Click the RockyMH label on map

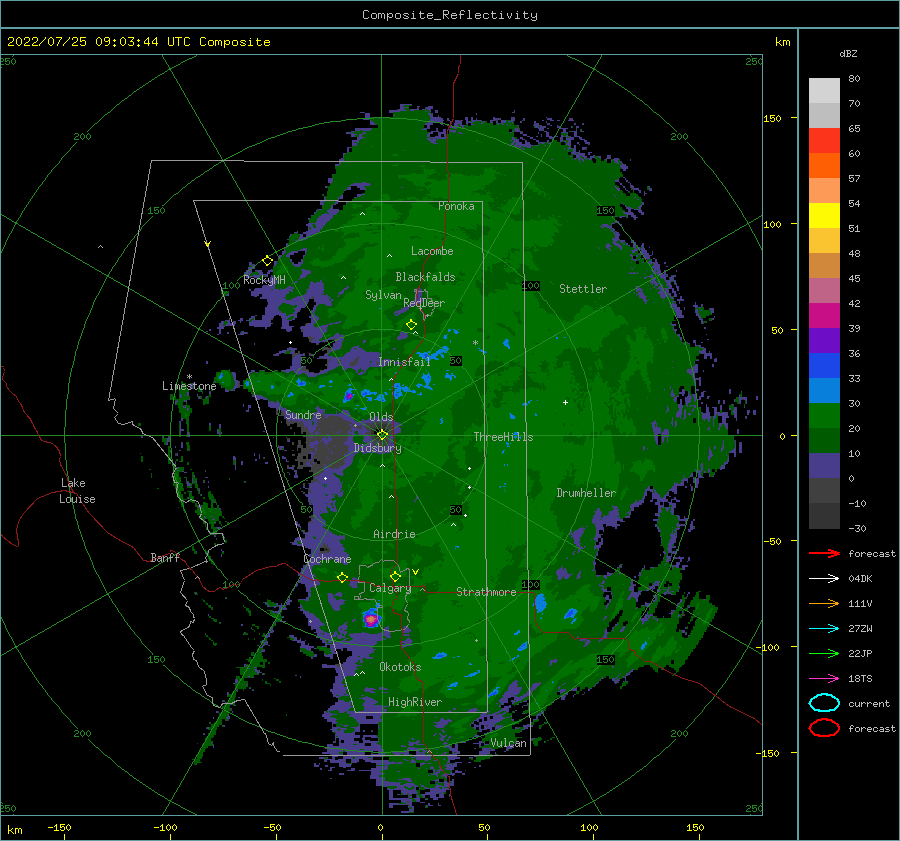click(264, 280)
